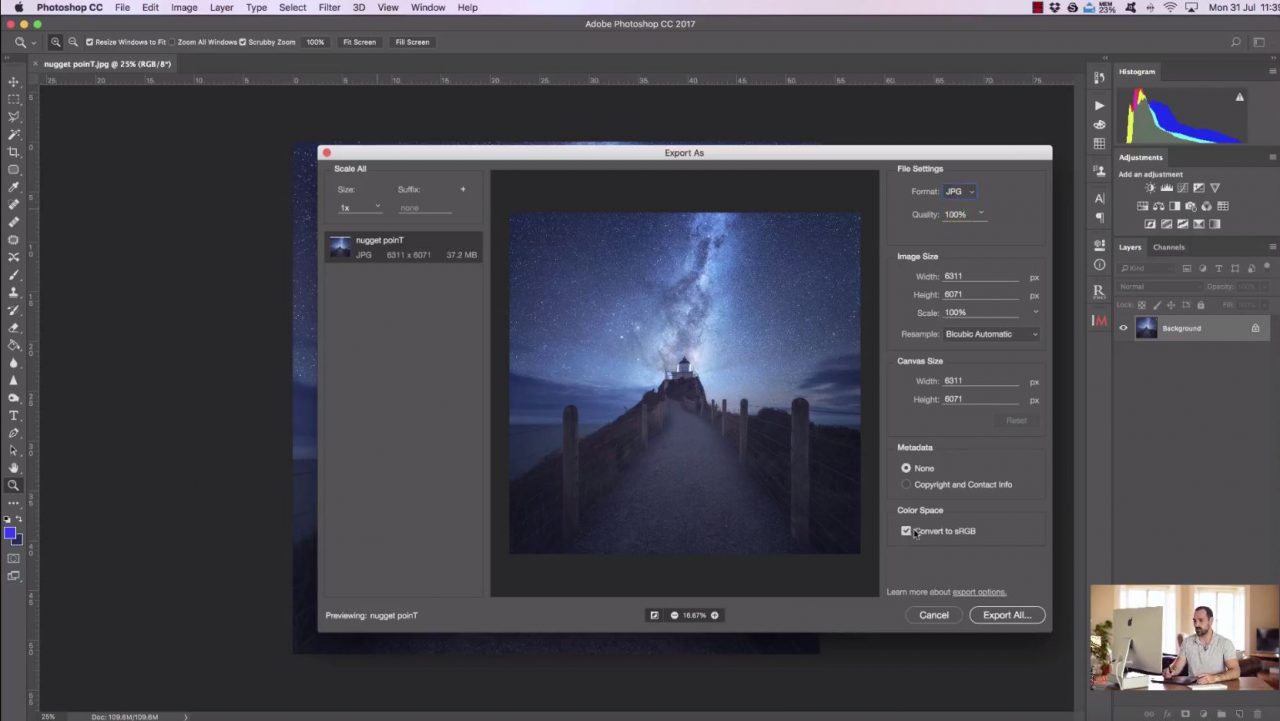Uncheck Convert to sRGB
This screenshot has width=1280, height=721.
[x=906, y=531]
